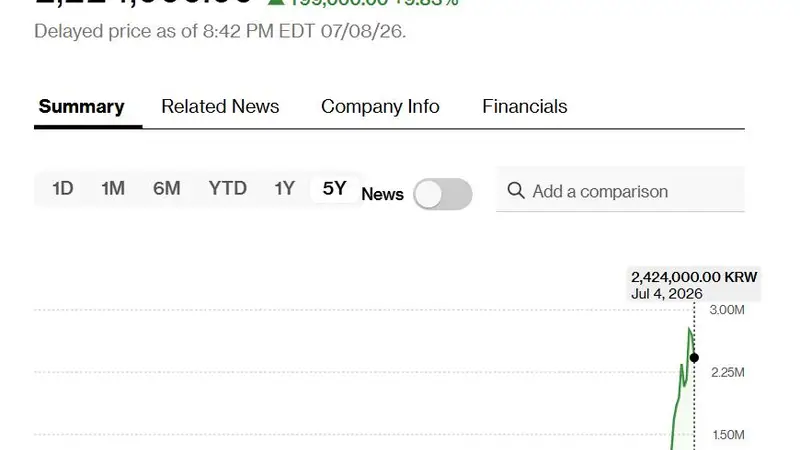Click the green up-arrow price change indicator
The height and width of the screenshot is (450, 800).
pos(276,2)
